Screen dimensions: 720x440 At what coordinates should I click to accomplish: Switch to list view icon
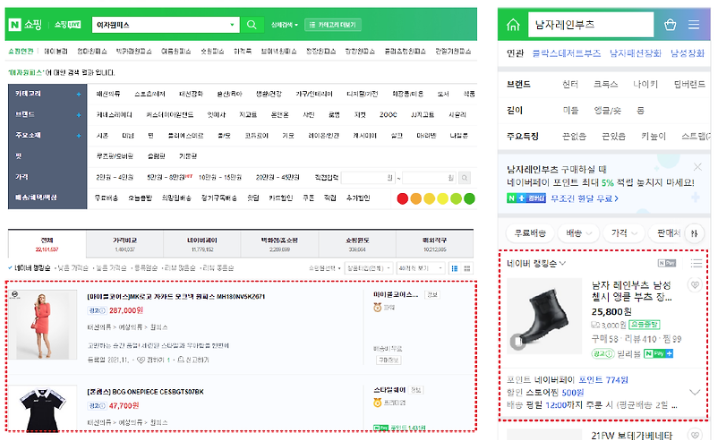(x=455, y=268)
